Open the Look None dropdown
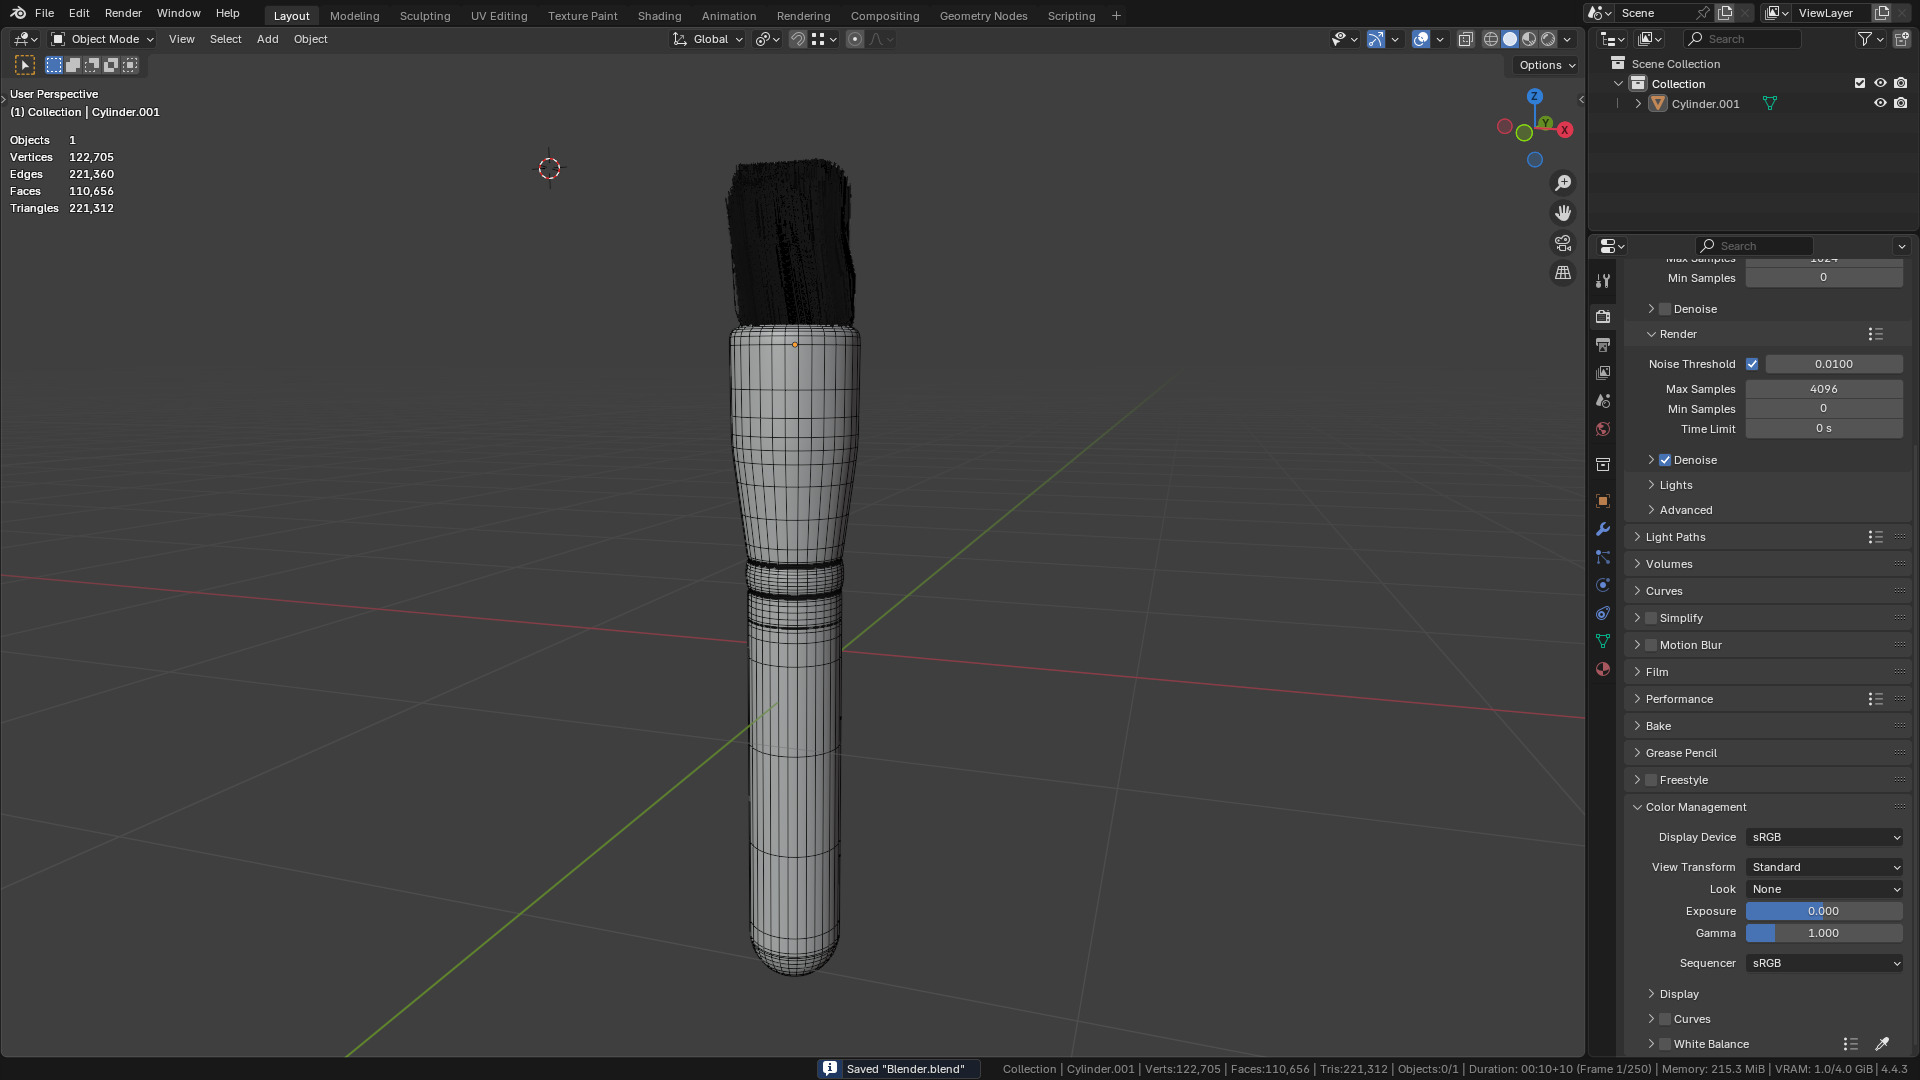 pyautogui.click(x=1825, y=889)
